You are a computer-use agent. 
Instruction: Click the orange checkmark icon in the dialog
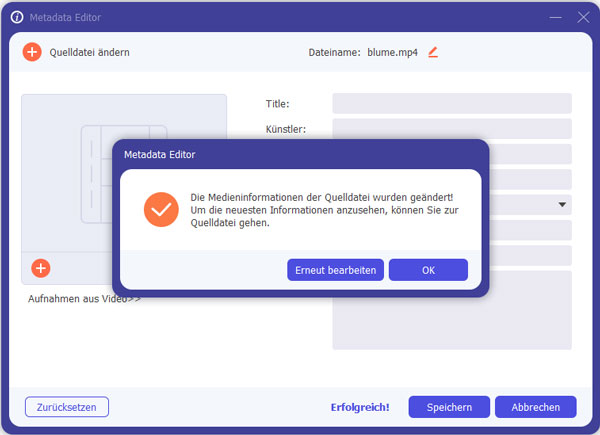click(x=160, y=209)
